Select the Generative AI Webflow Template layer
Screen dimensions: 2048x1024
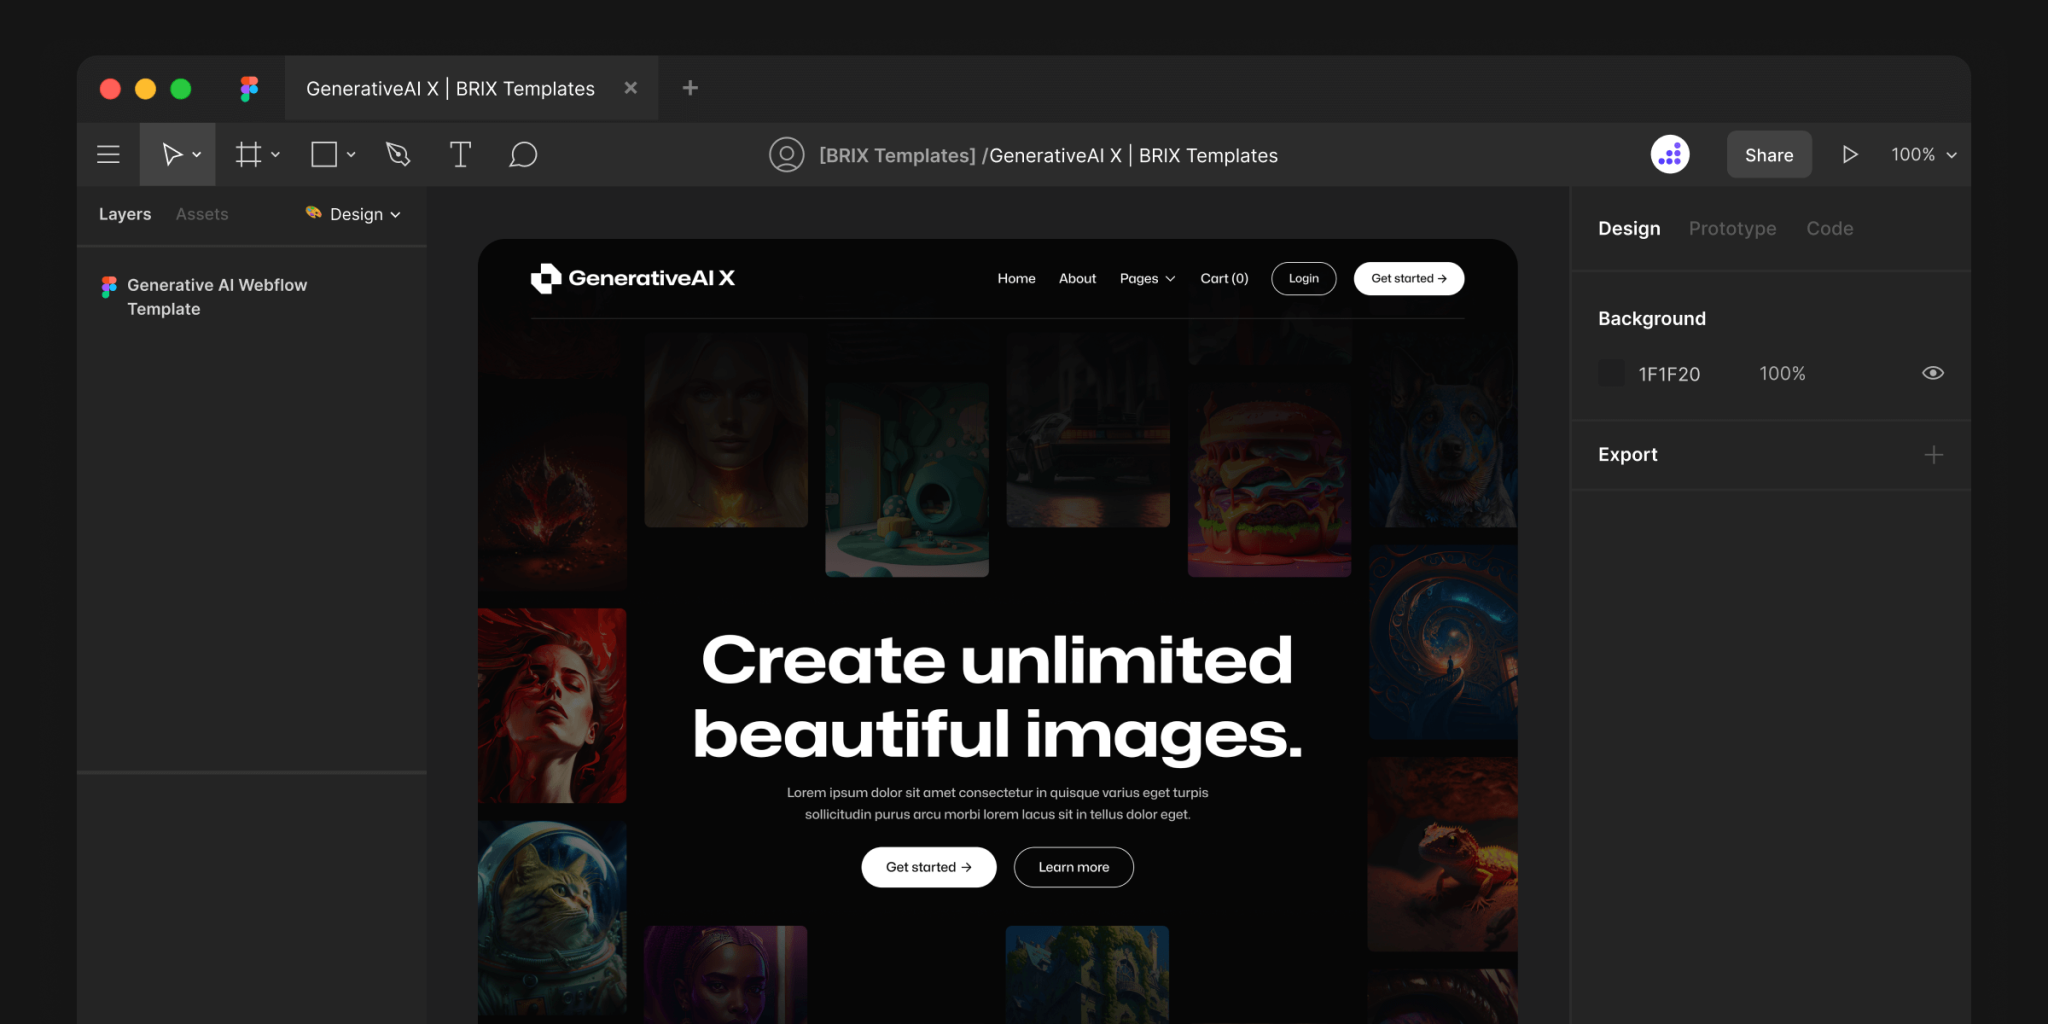pos(217,296)
